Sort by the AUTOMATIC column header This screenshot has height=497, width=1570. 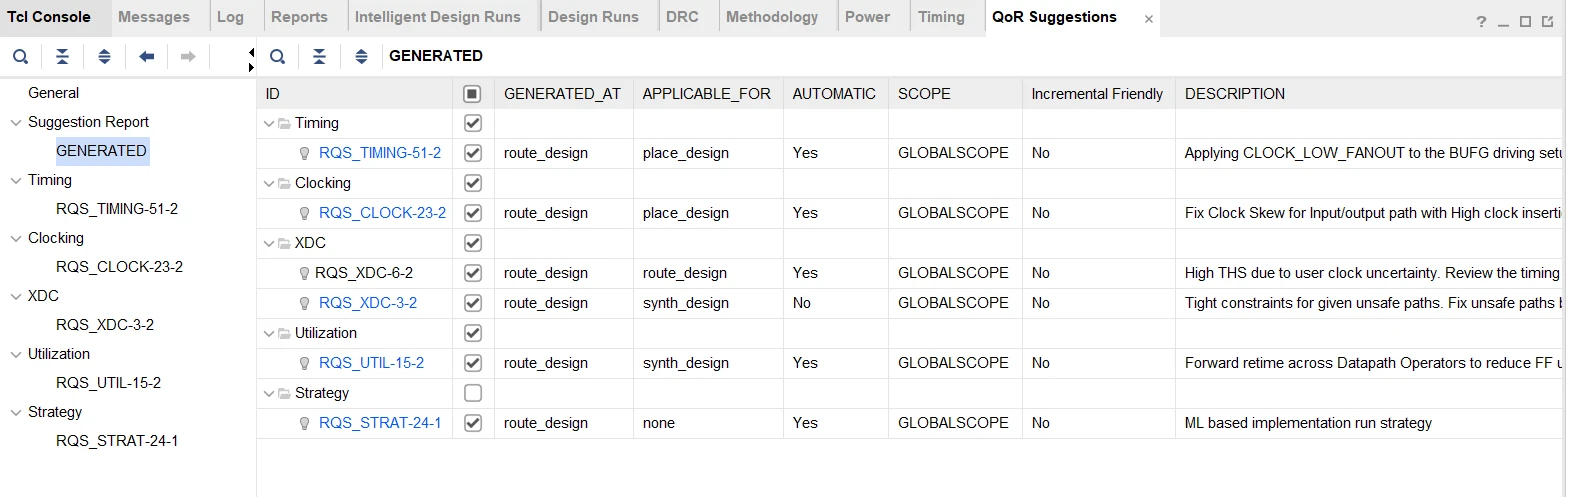835,94
